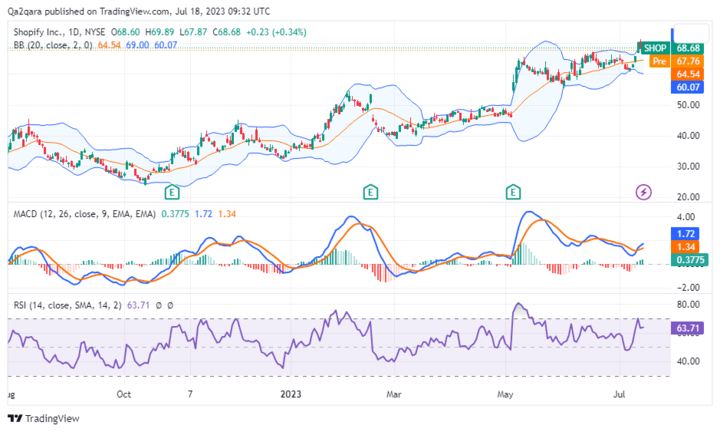Click the O68.60 open value
Viewport: 720px width, 432px height.
point(125,32)
